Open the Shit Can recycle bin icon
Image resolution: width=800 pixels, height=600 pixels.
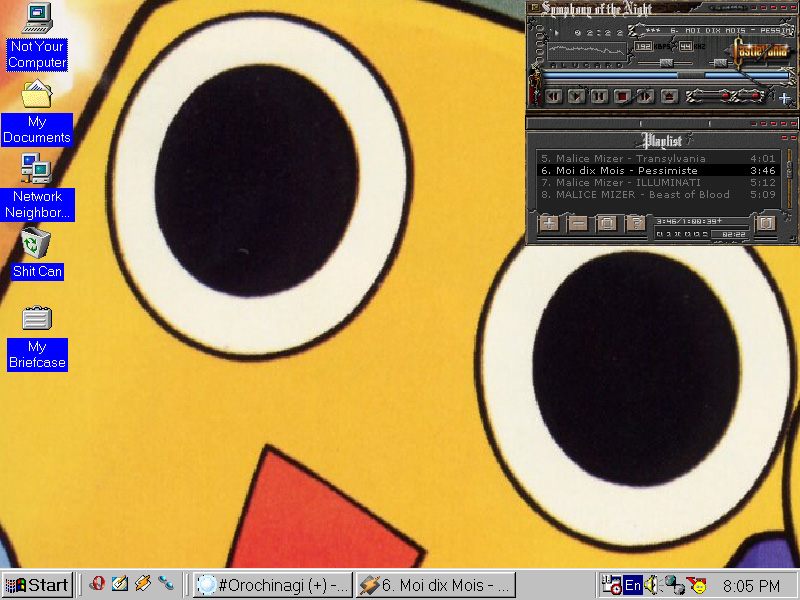click(x=37, y=254)
